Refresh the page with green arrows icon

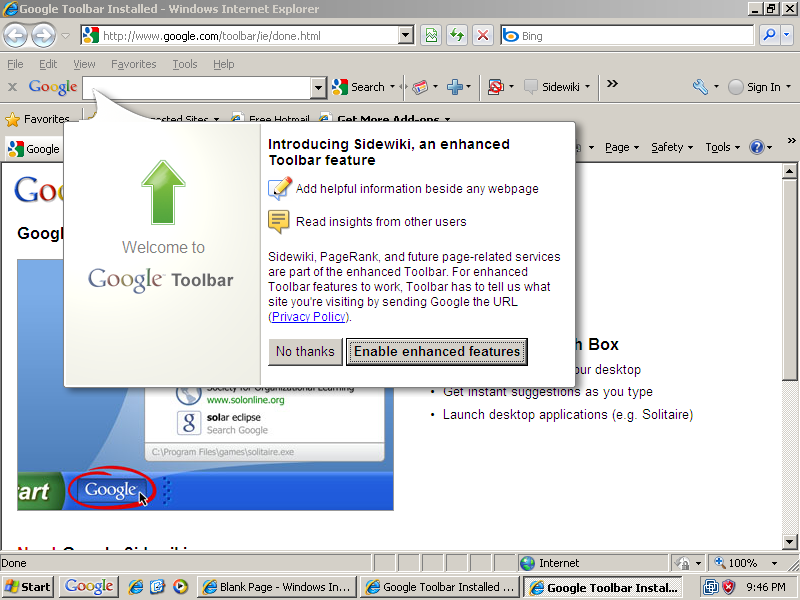point(457,36)
